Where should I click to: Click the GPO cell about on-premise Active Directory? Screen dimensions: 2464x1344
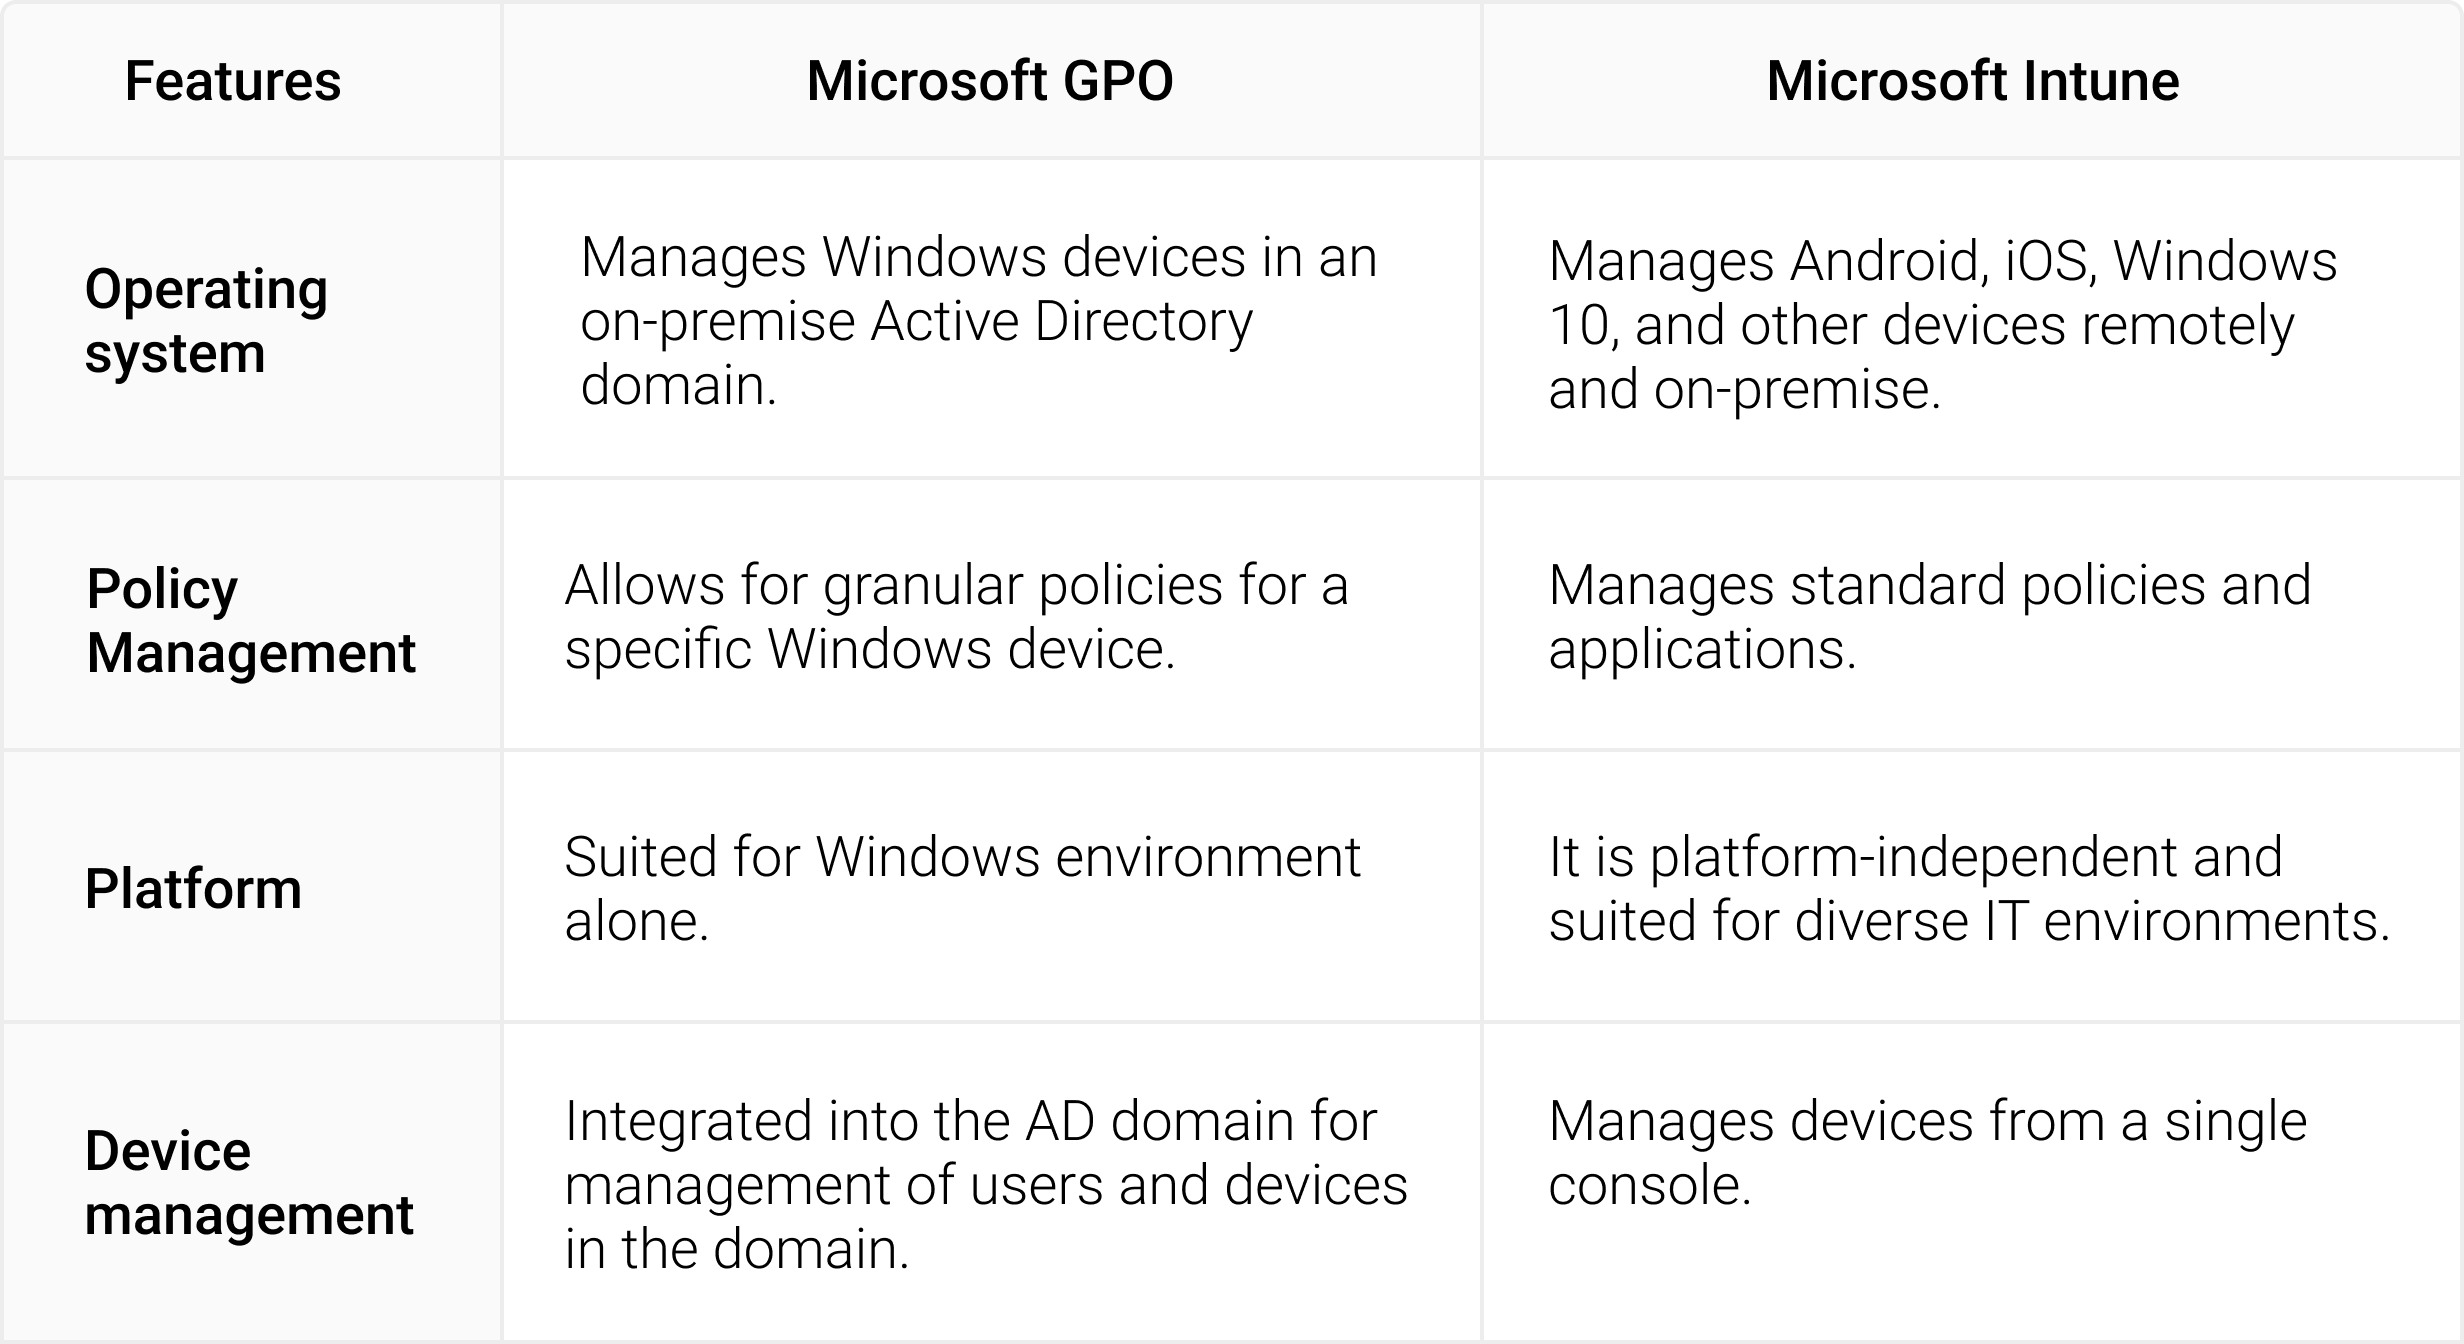coord(978,321)
